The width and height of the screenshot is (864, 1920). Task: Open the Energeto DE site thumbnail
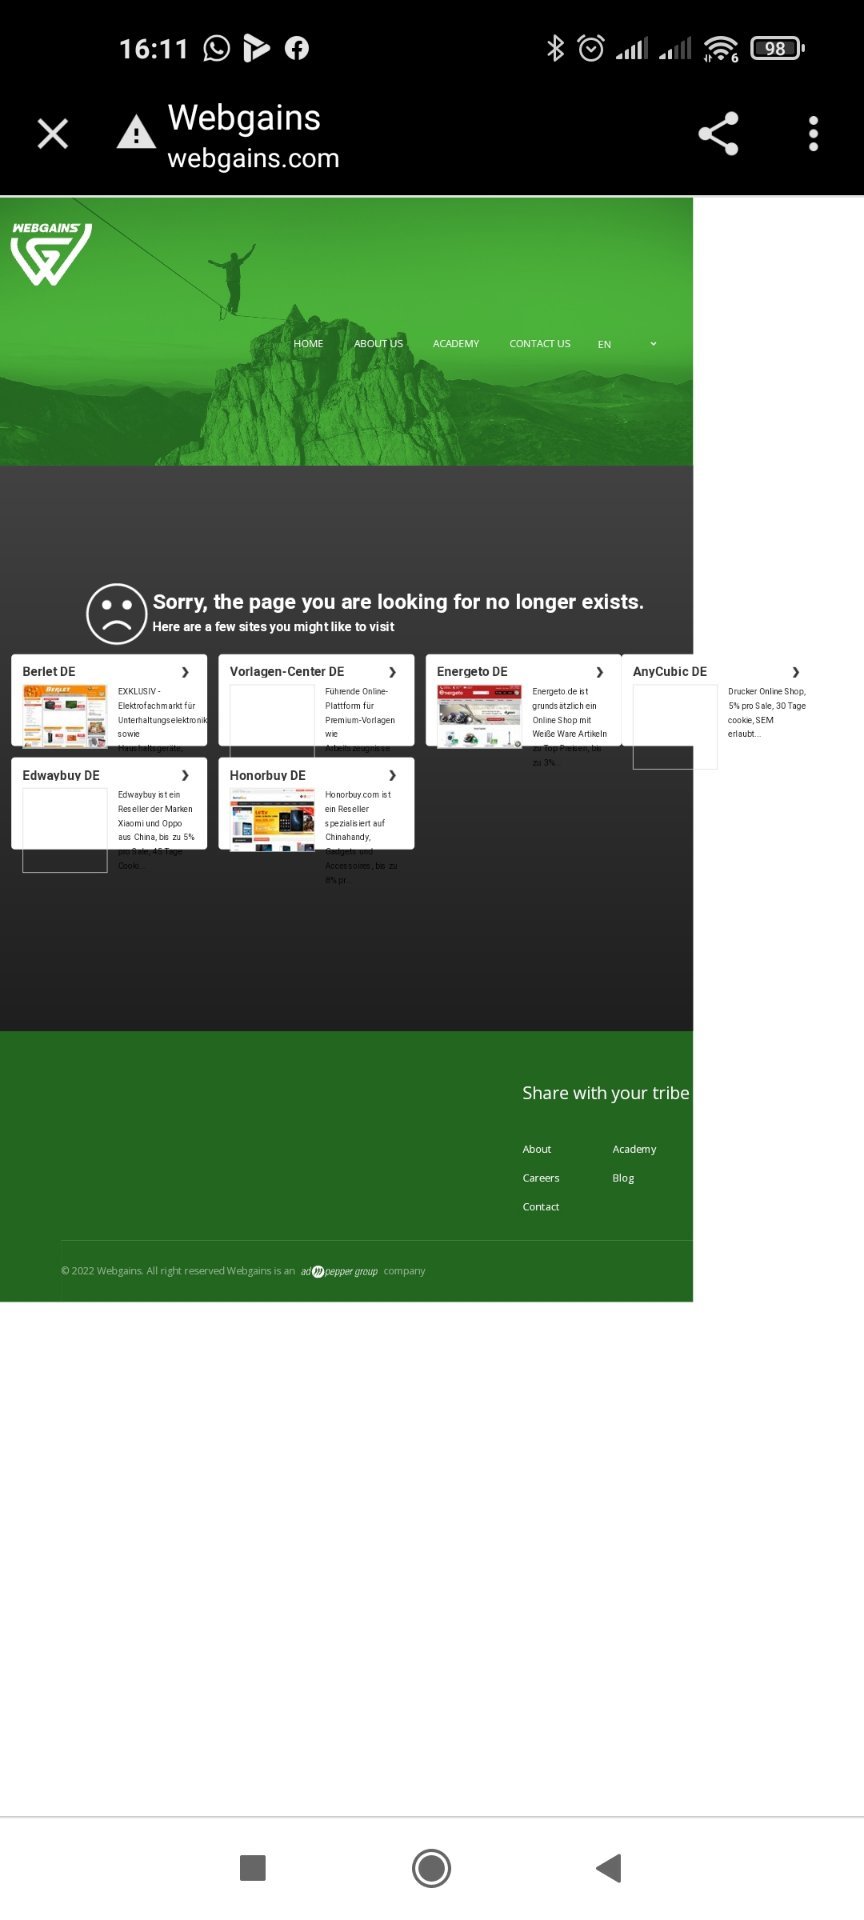coord(479,716)
